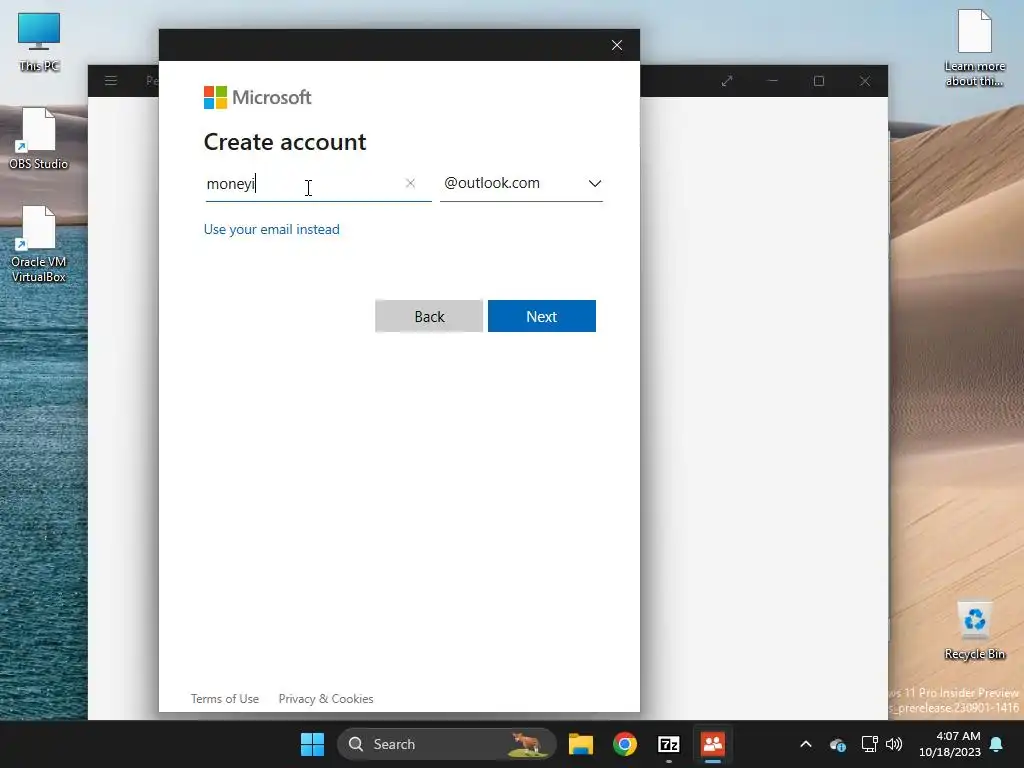Open the @outlook.com domain dropdown
Image resolution: width=1024 pixels, height=768 pixels.
click(521, 184)
